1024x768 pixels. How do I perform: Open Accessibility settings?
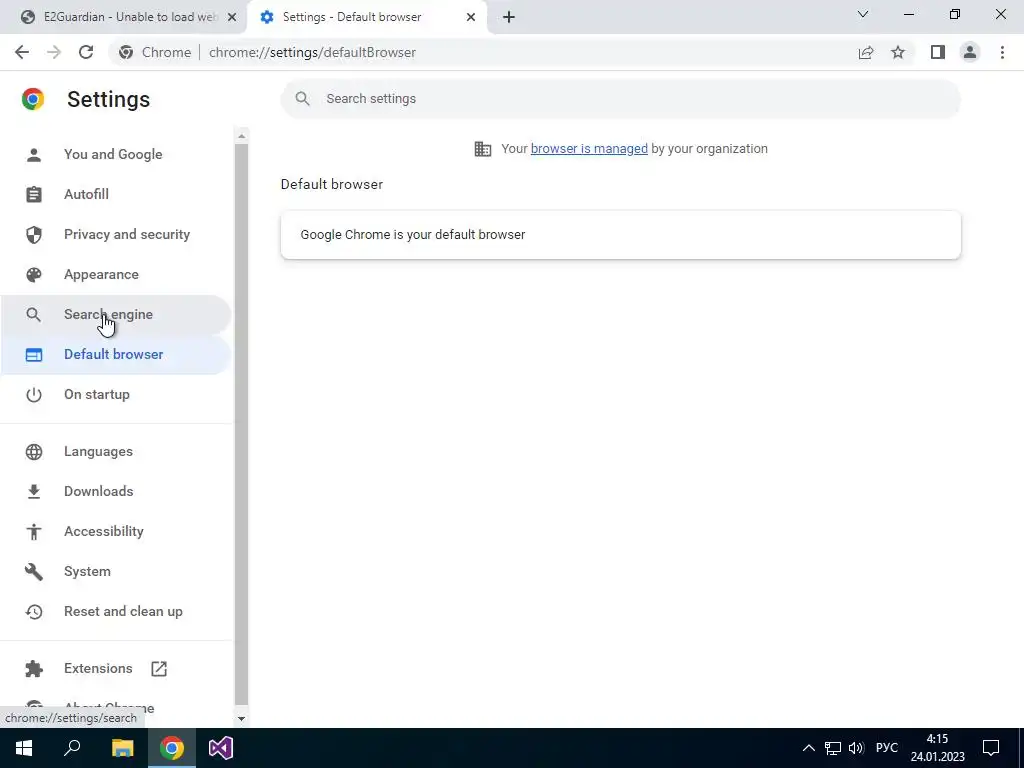tap(116, 532)
